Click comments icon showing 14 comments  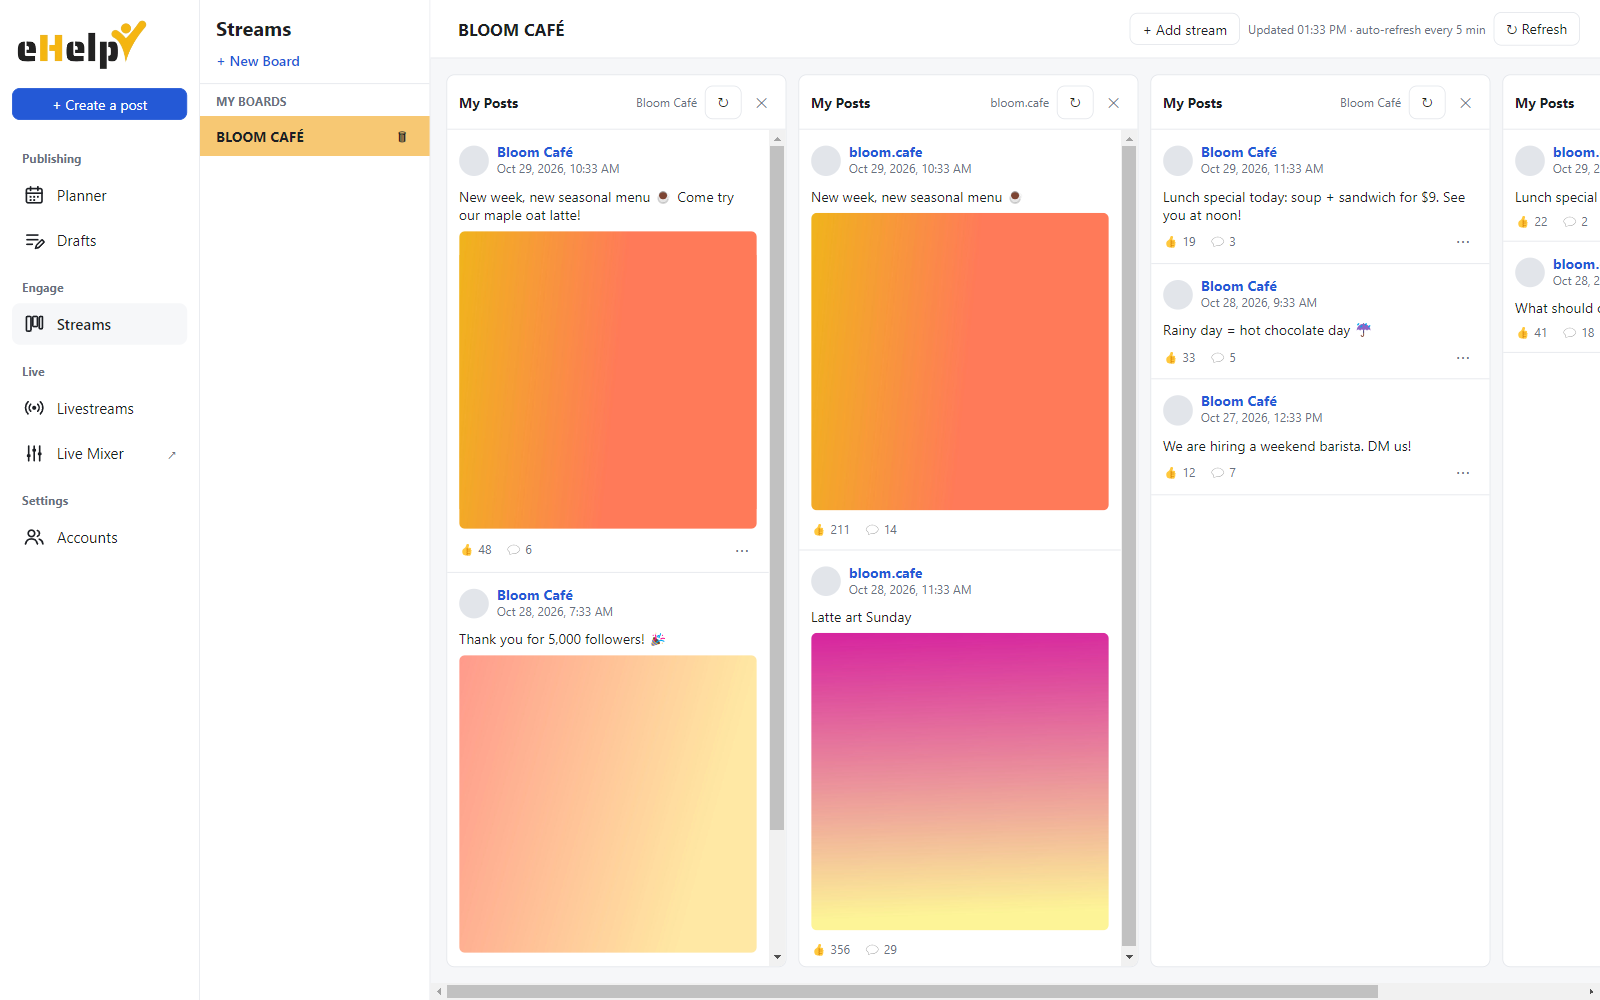tap(881, 530)
